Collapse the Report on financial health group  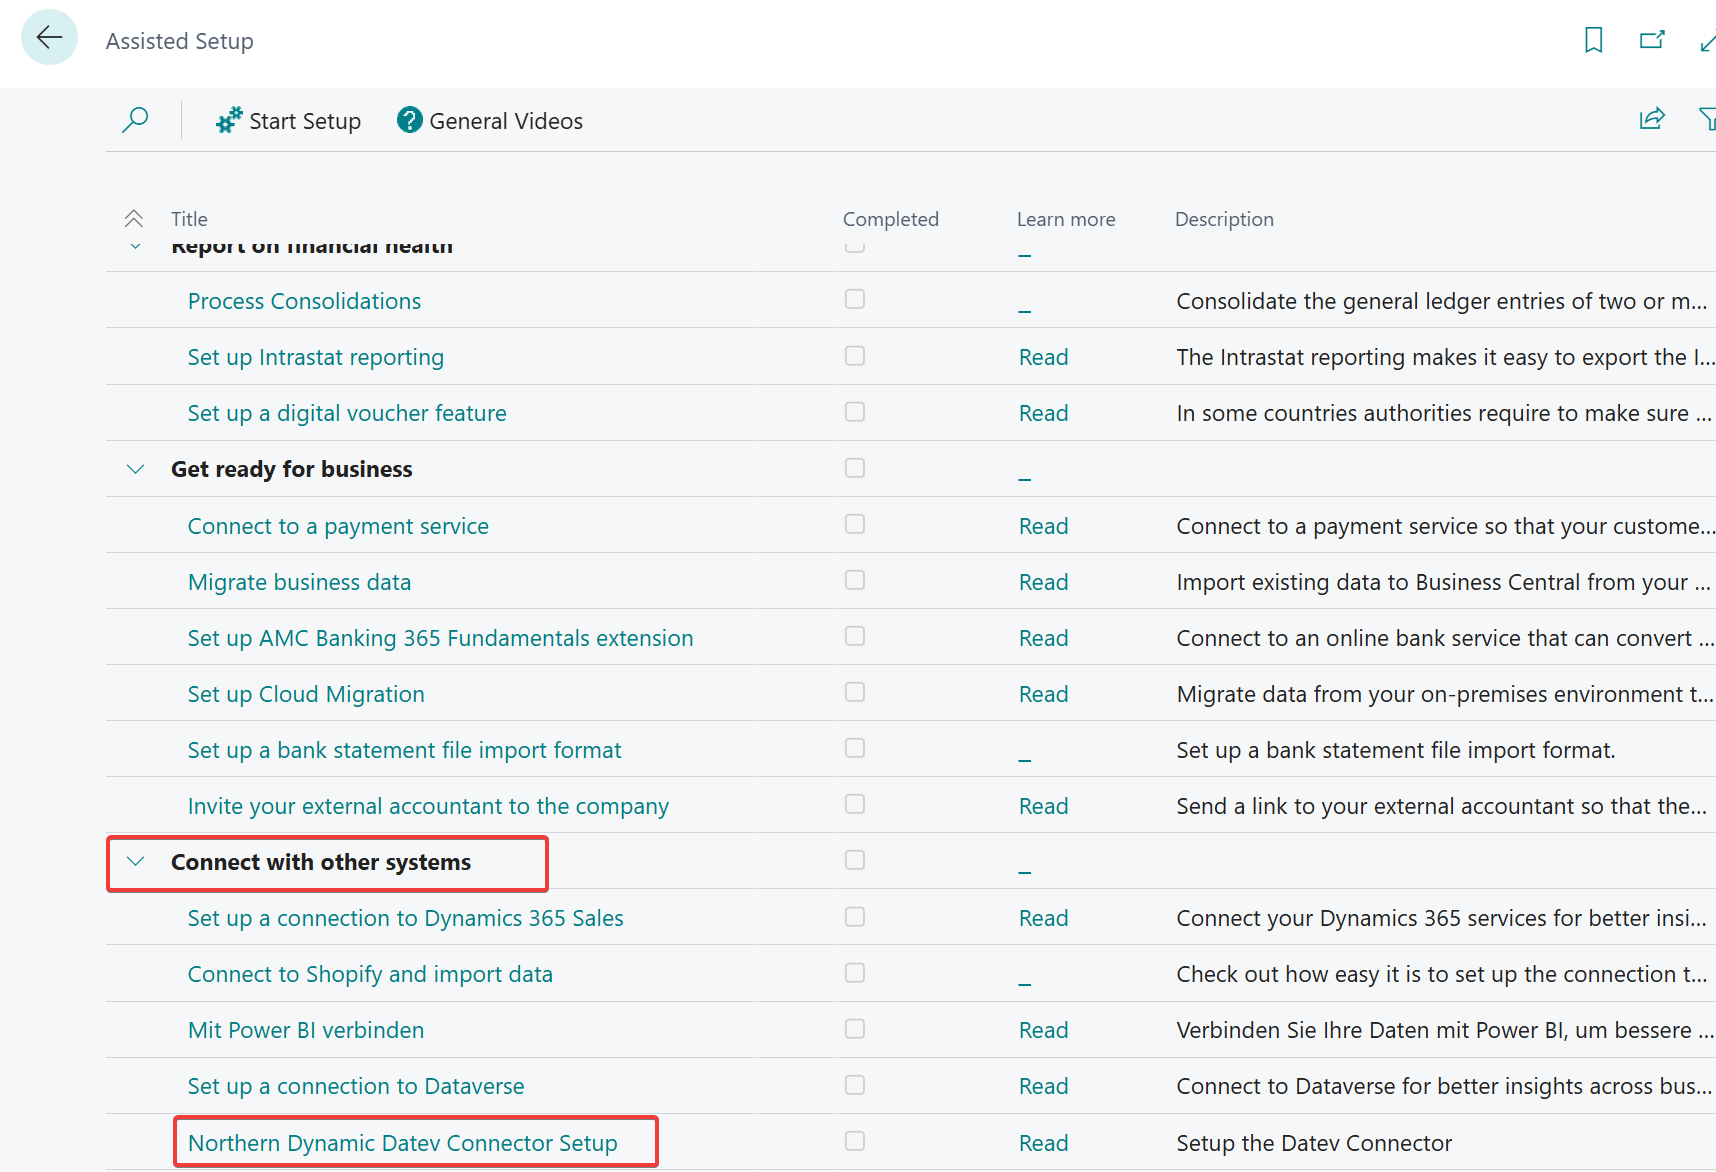point(136,247)
